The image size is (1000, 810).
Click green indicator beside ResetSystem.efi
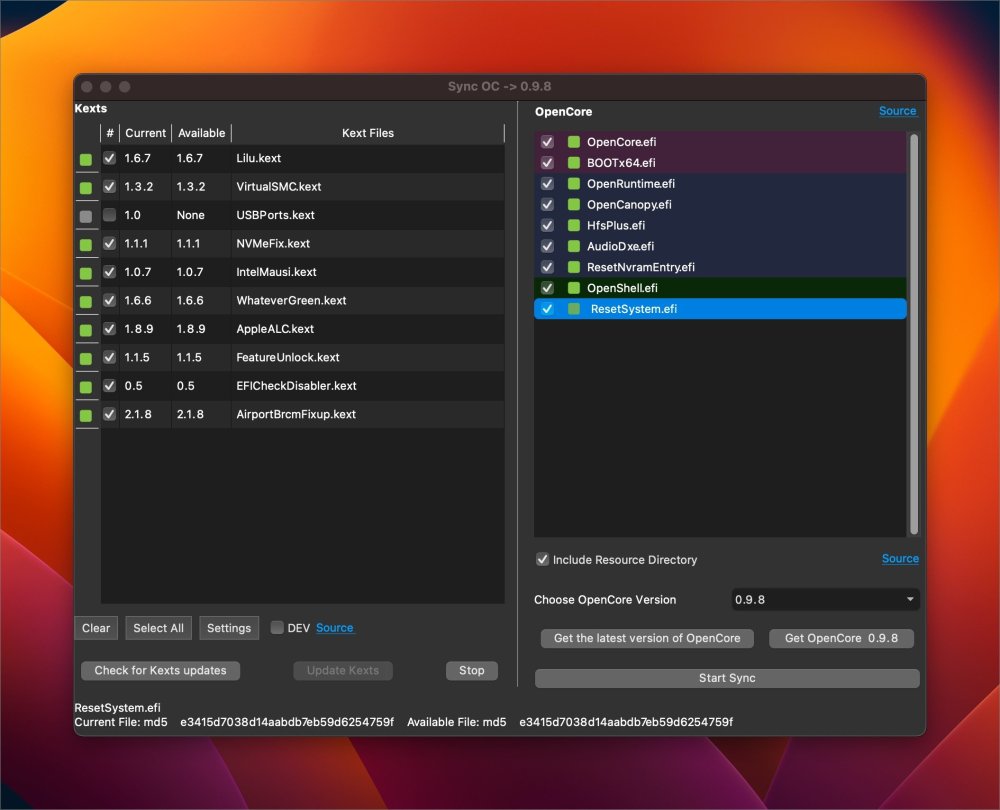click(x=574, y=309)
